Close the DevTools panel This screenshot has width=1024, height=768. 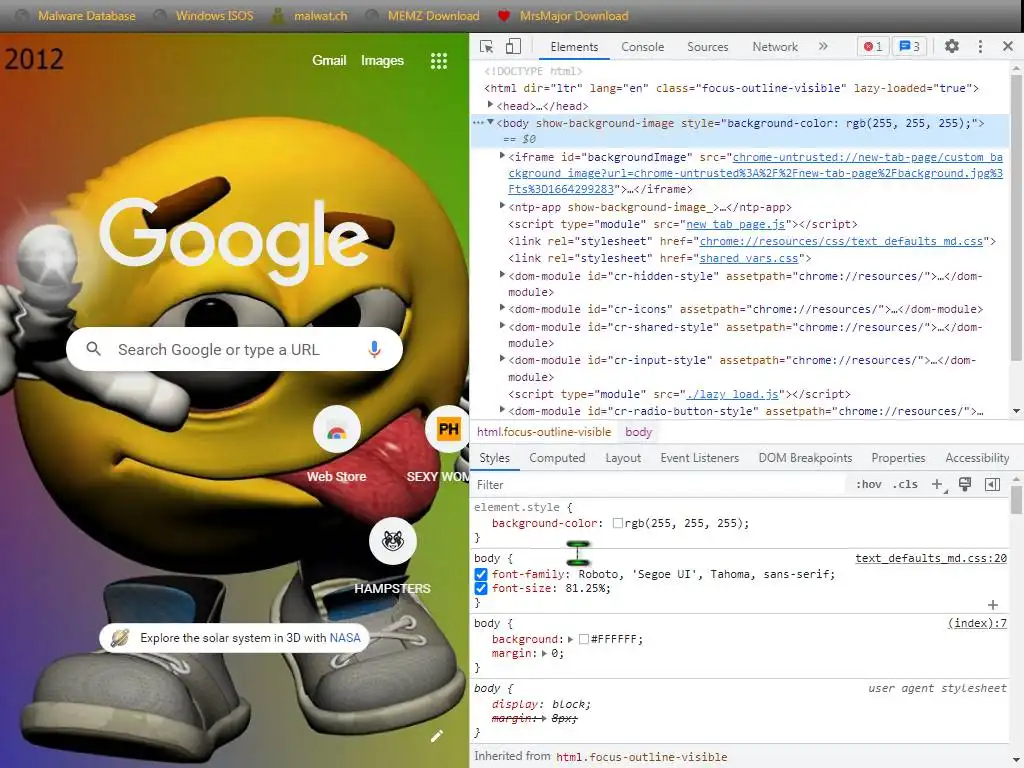coord(1007,46)
